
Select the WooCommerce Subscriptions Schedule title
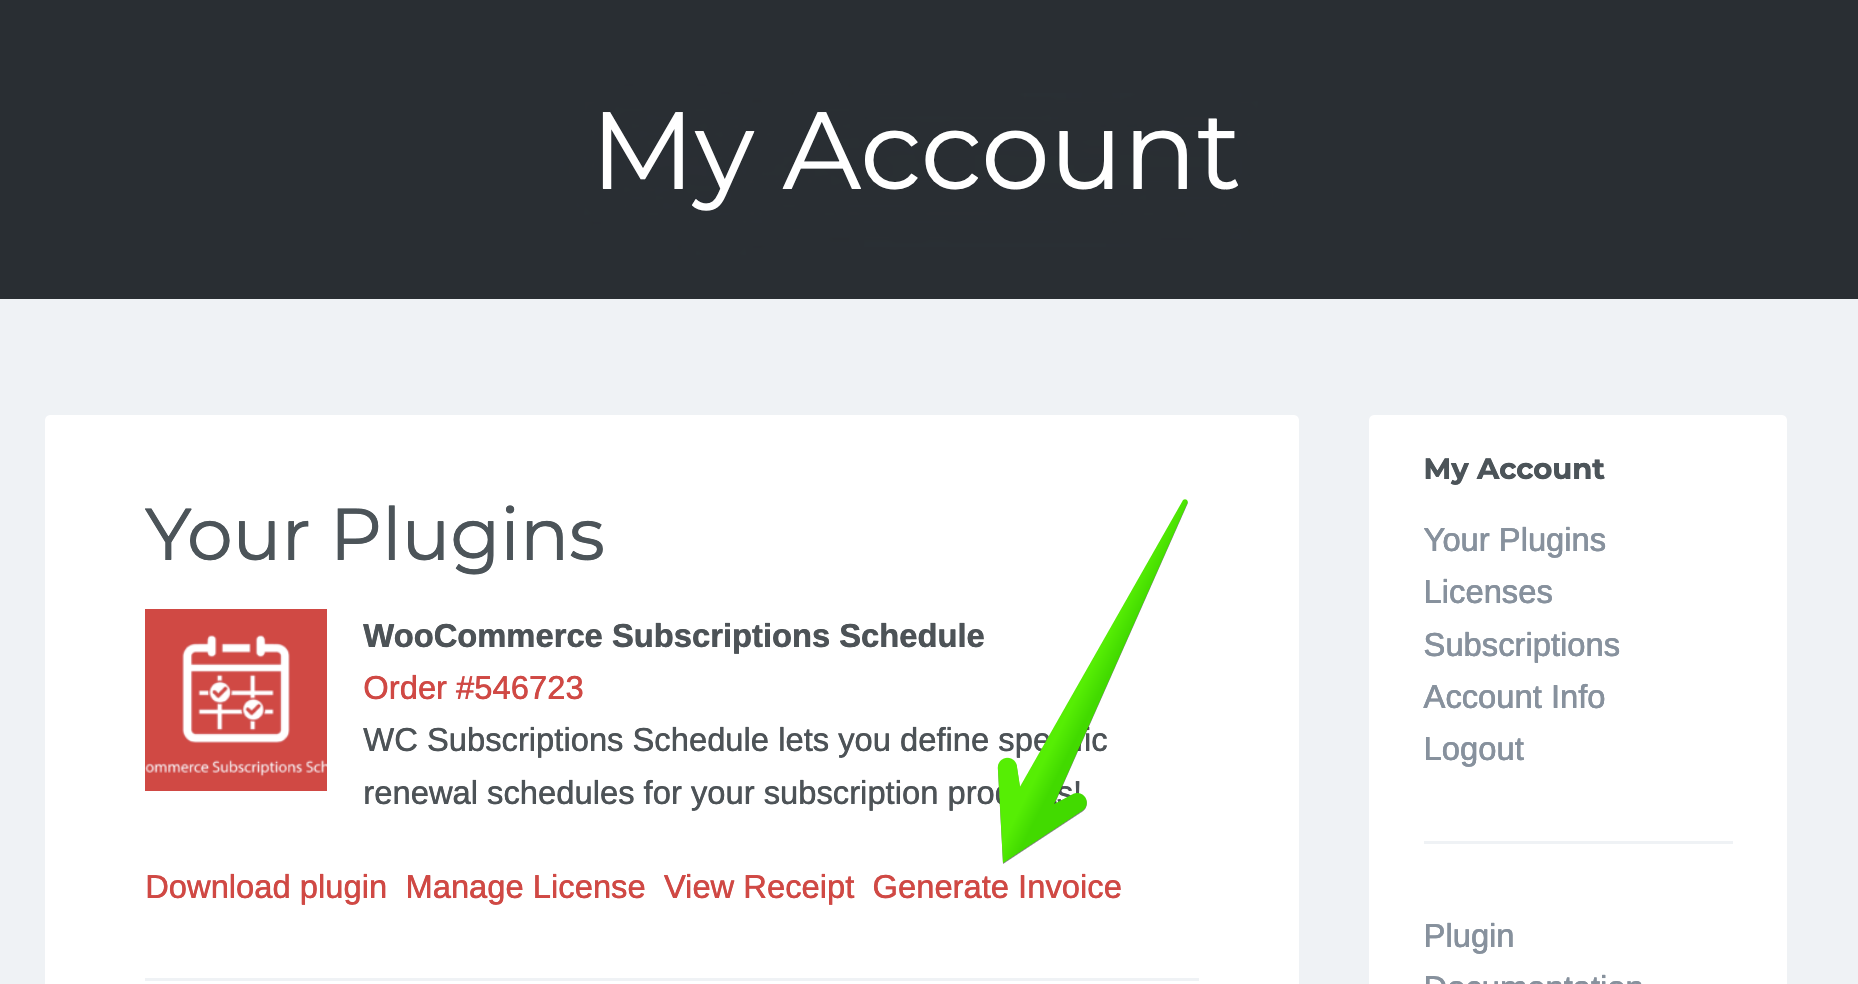coord(672,636)
